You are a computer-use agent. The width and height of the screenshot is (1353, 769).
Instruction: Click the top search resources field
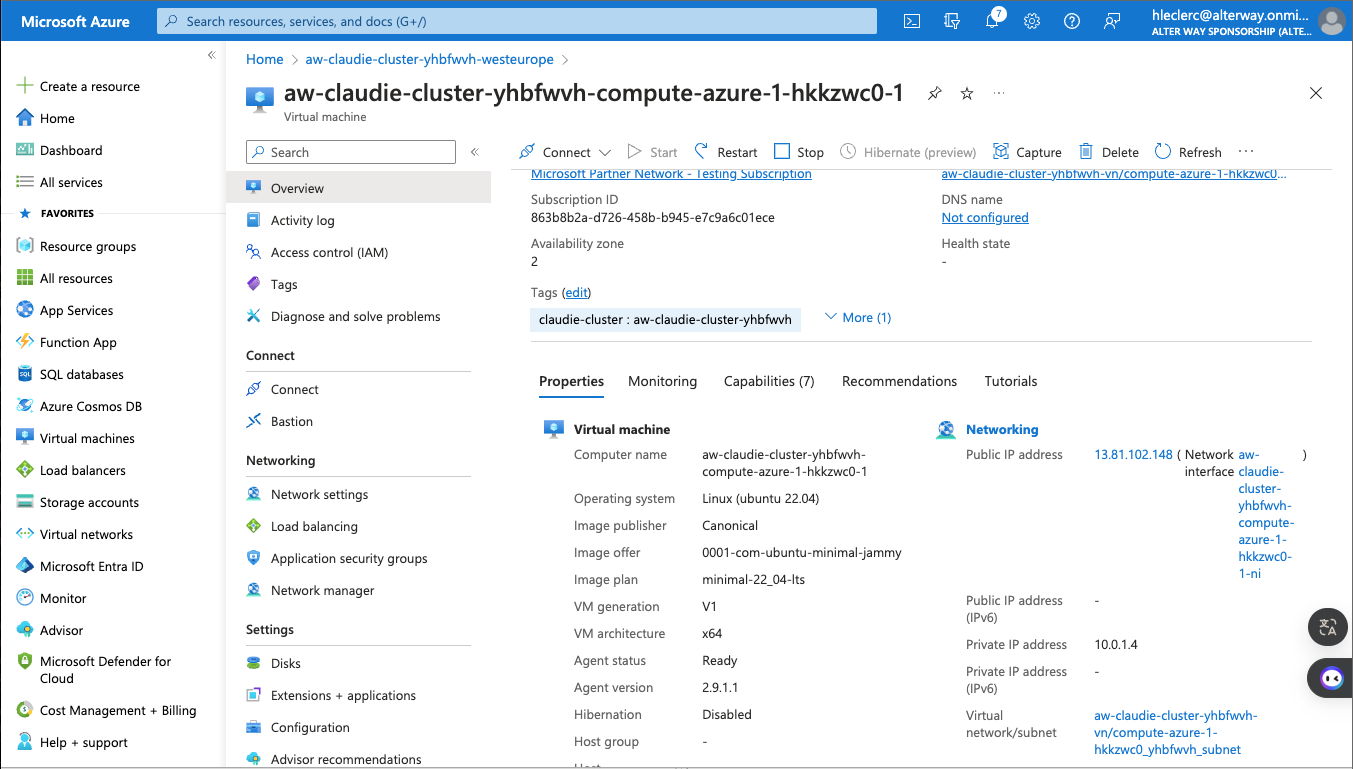[x=516, y=21]
